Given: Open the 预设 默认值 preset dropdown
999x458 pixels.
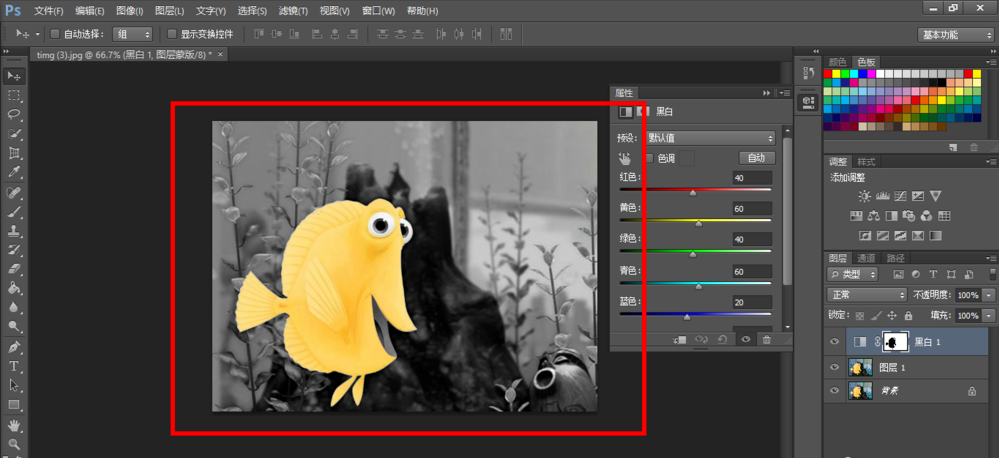Looking at the screenshot, I should (710, 138).
